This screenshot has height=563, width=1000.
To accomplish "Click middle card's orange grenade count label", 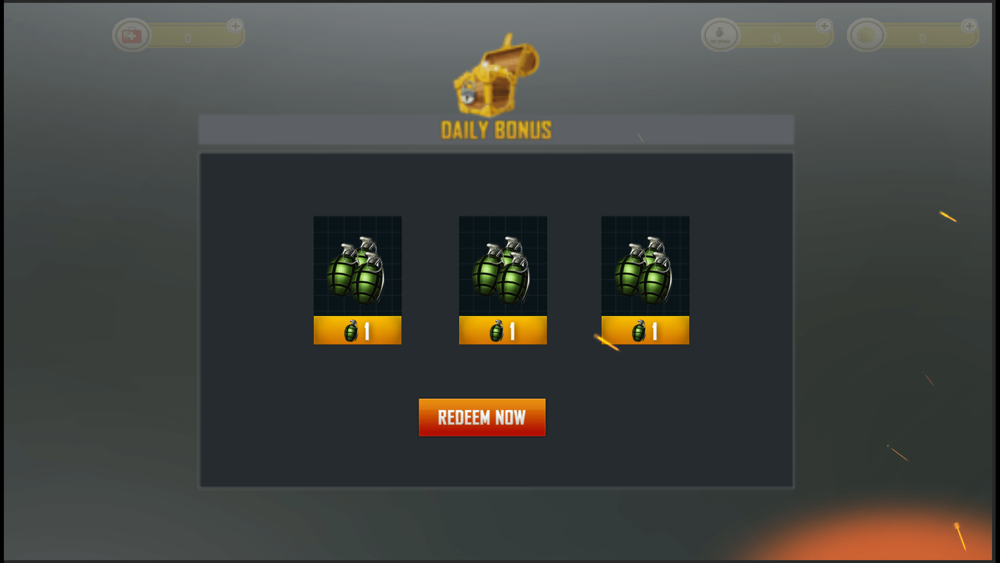I will 503,330.
